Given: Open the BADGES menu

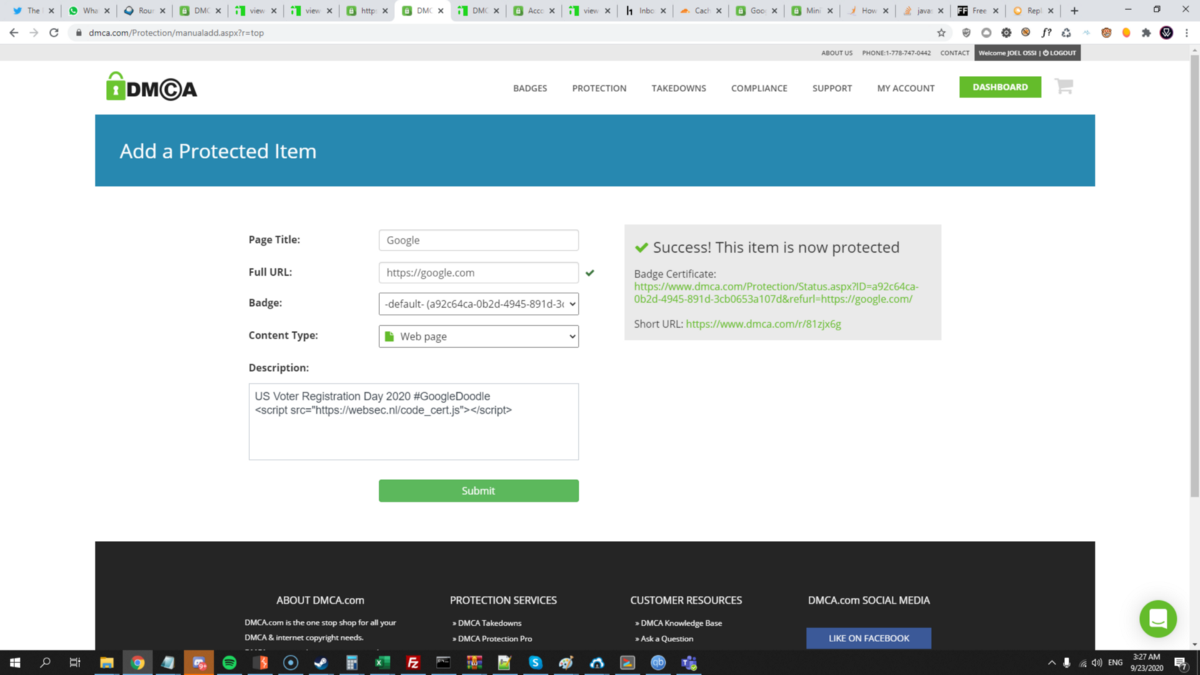Looking at the screenshot, I should pyautogui.click(x=530, y=88).
